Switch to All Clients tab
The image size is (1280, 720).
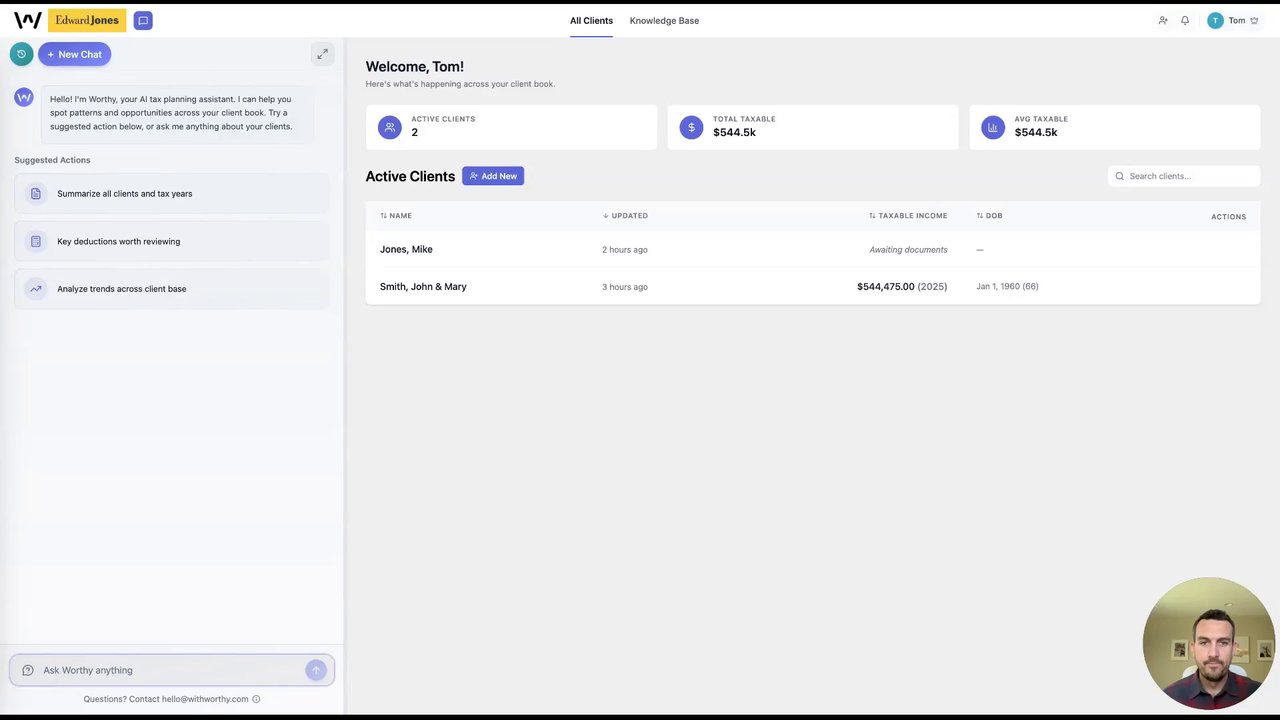pos(591,20)
